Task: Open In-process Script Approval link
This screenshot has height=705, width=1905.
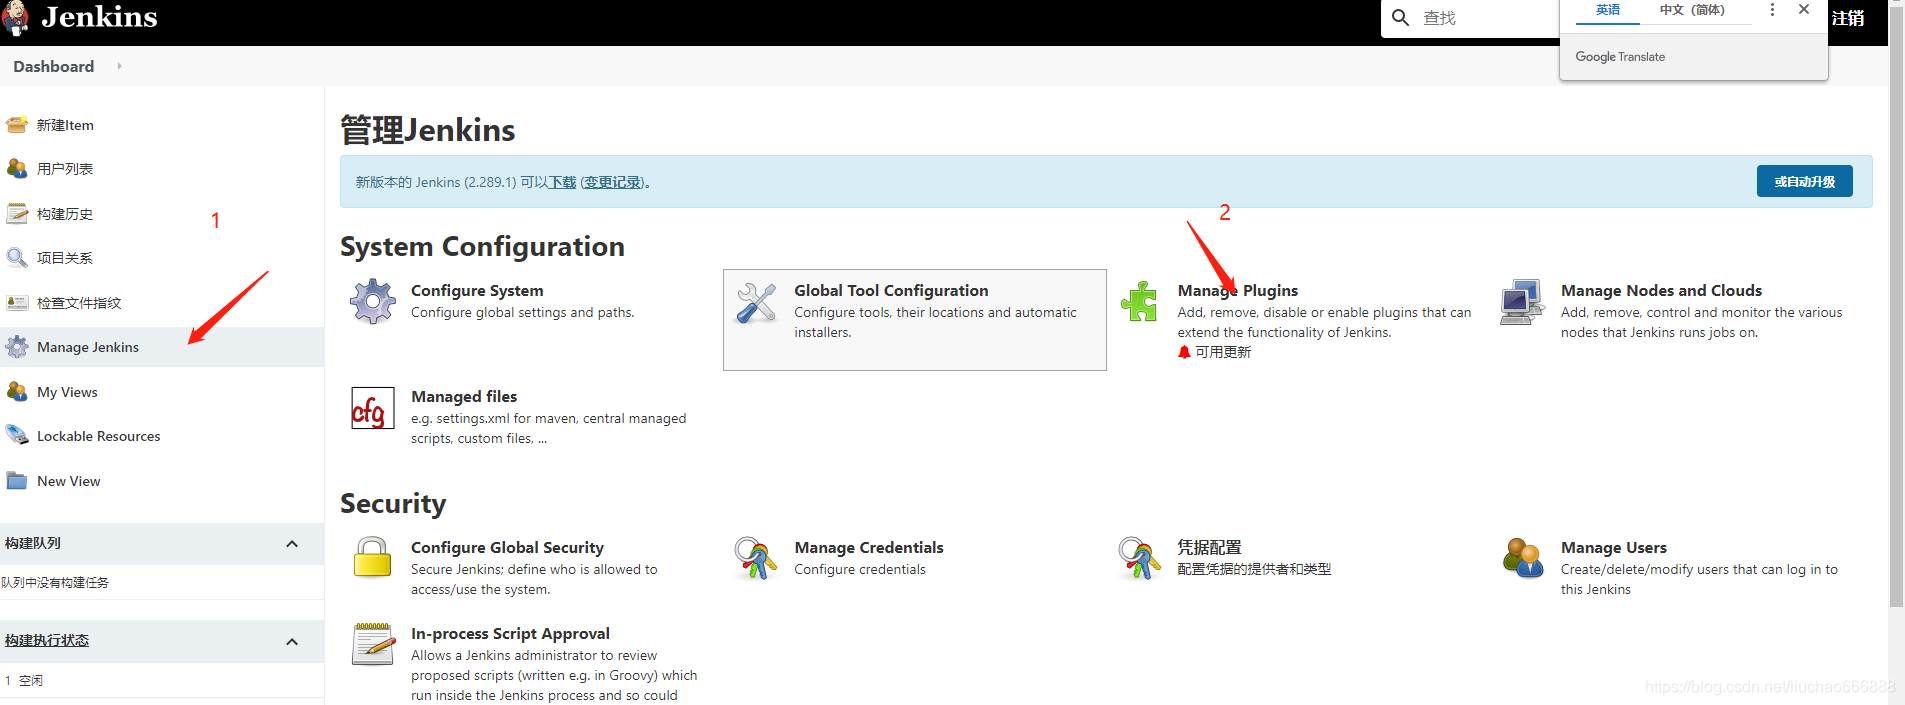Action: tap(510, 633)
